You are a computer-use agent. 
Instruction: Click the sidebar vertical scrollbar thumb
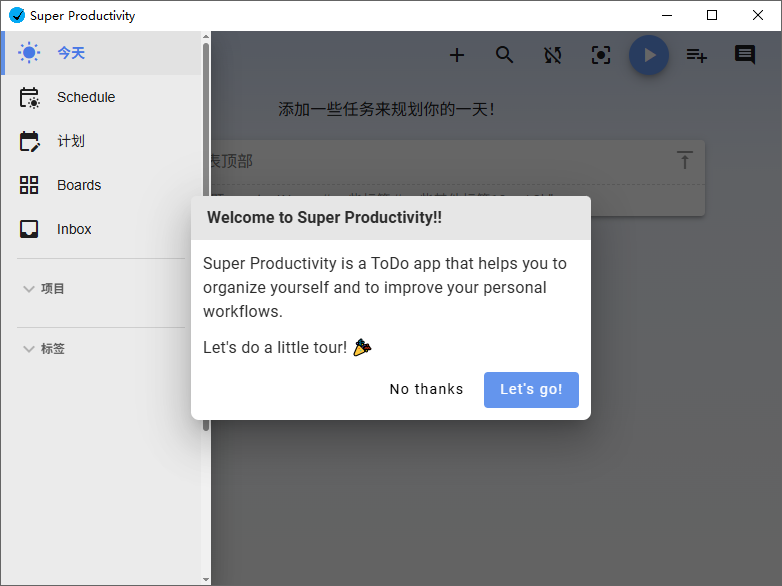[206, 237]
